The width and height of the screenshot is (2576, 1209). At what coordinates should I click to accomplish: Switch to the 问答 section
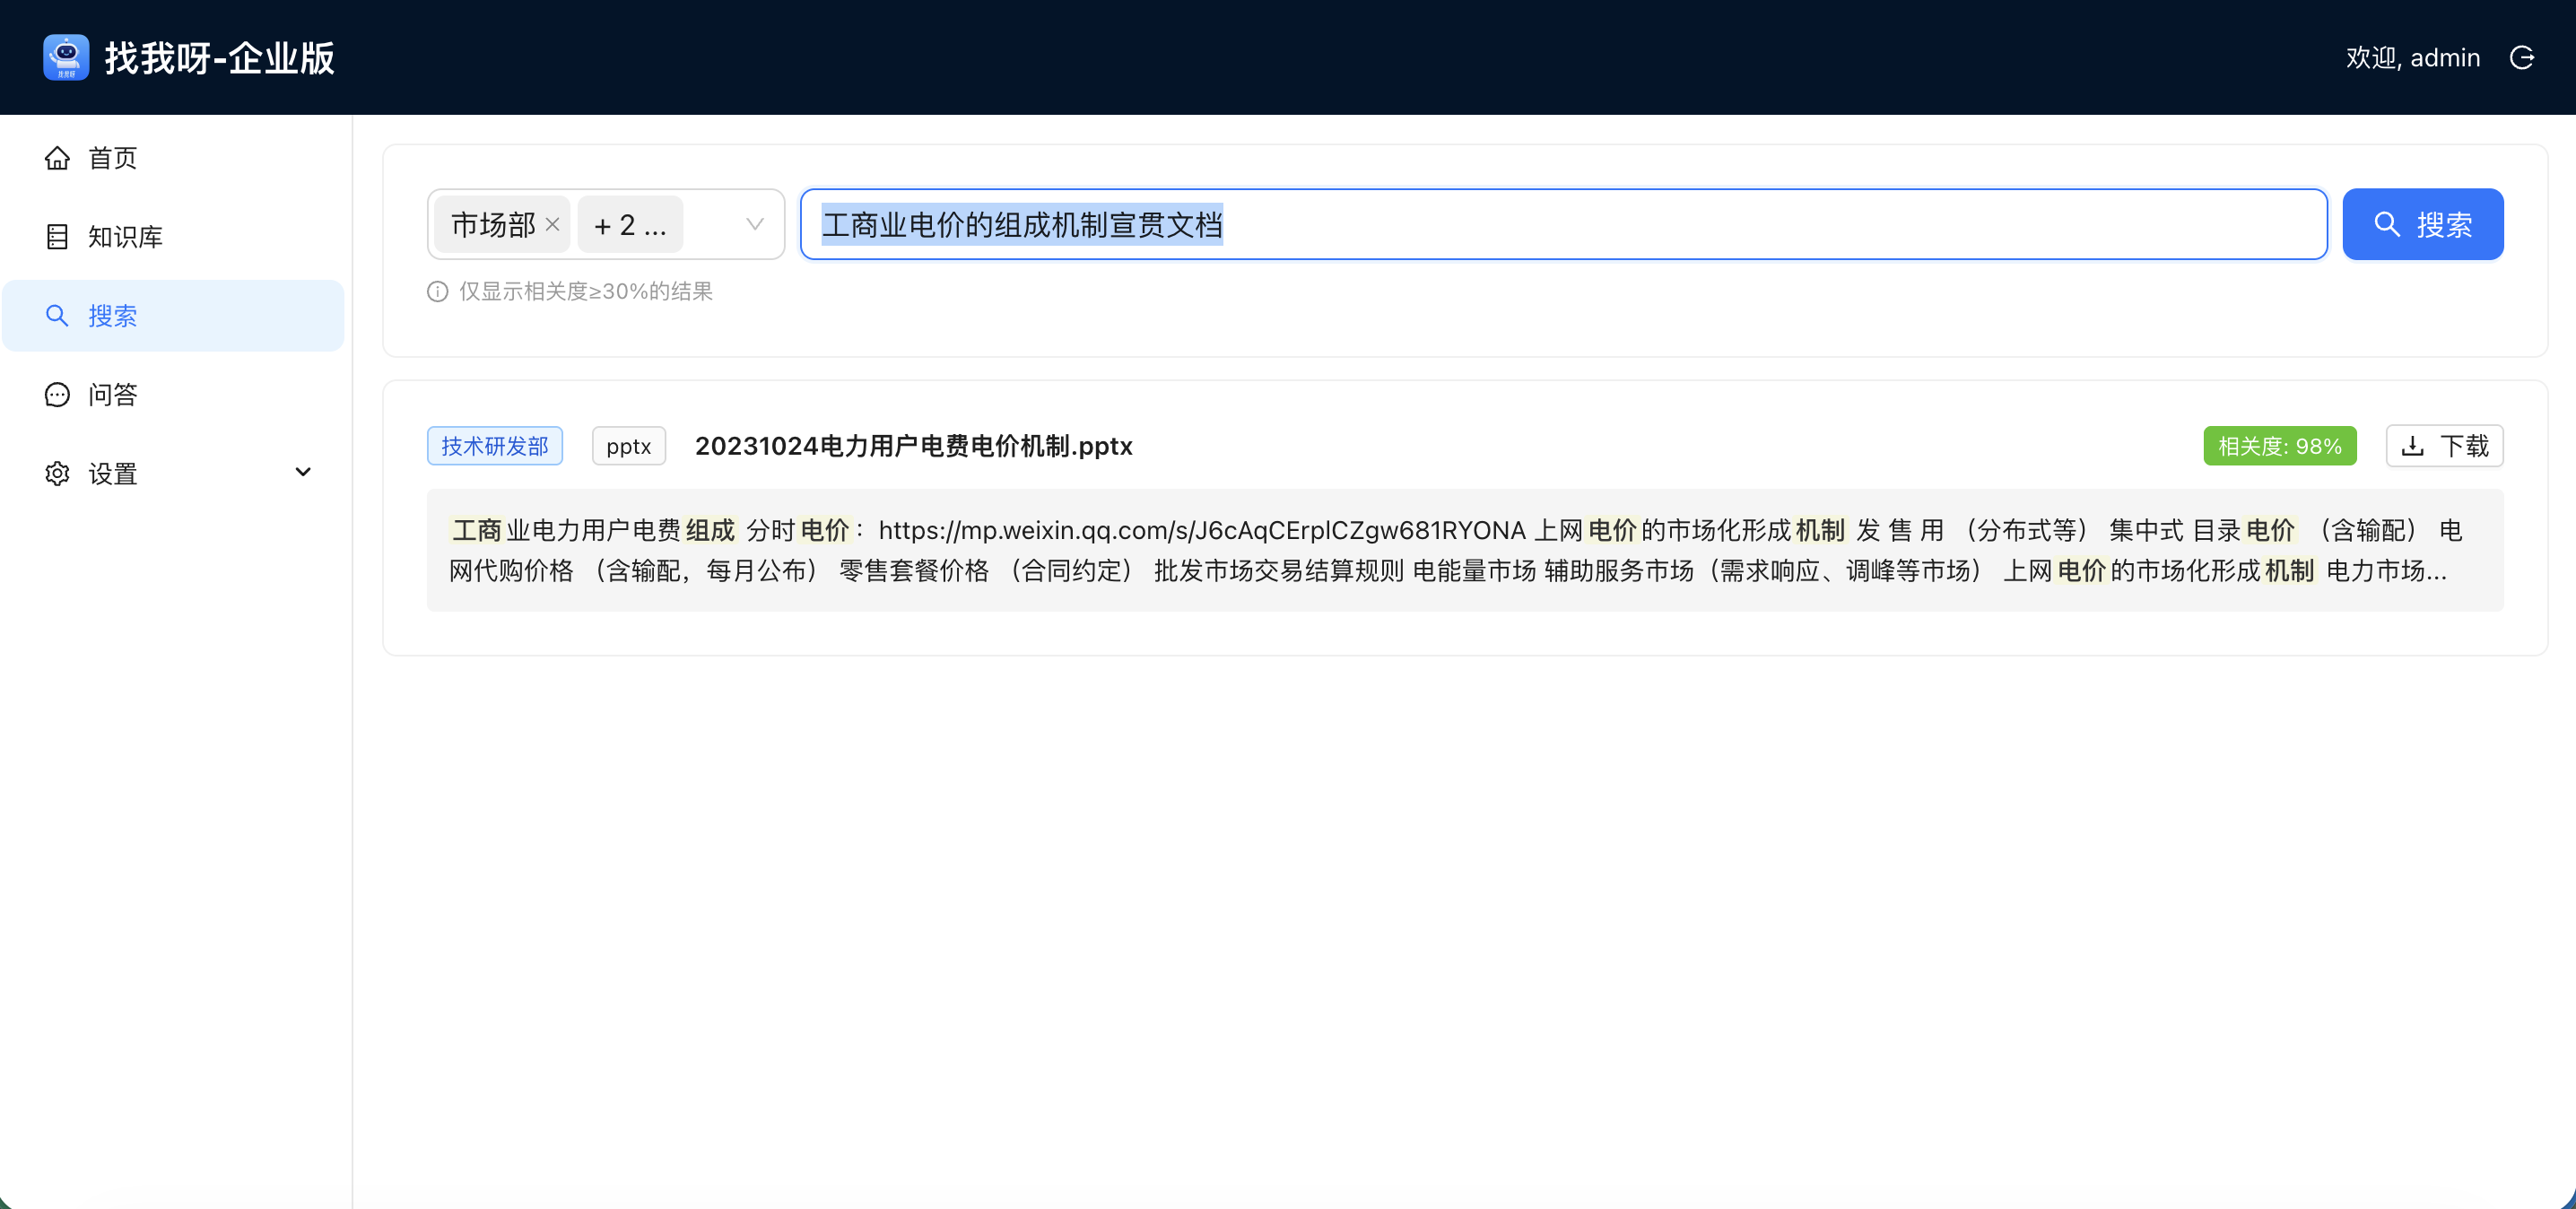pos(112,394)
